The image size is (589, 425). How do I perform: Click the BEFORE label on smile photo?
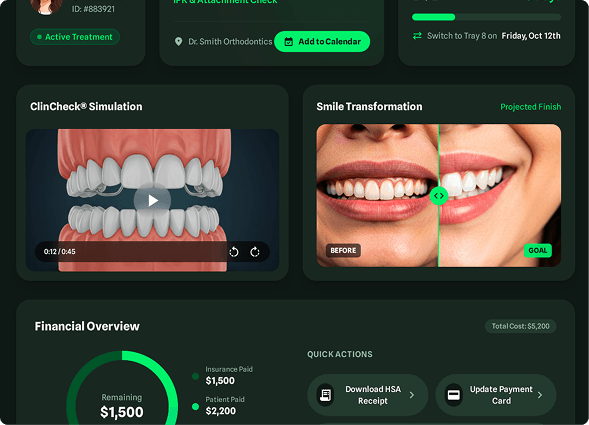coord(343,251)
